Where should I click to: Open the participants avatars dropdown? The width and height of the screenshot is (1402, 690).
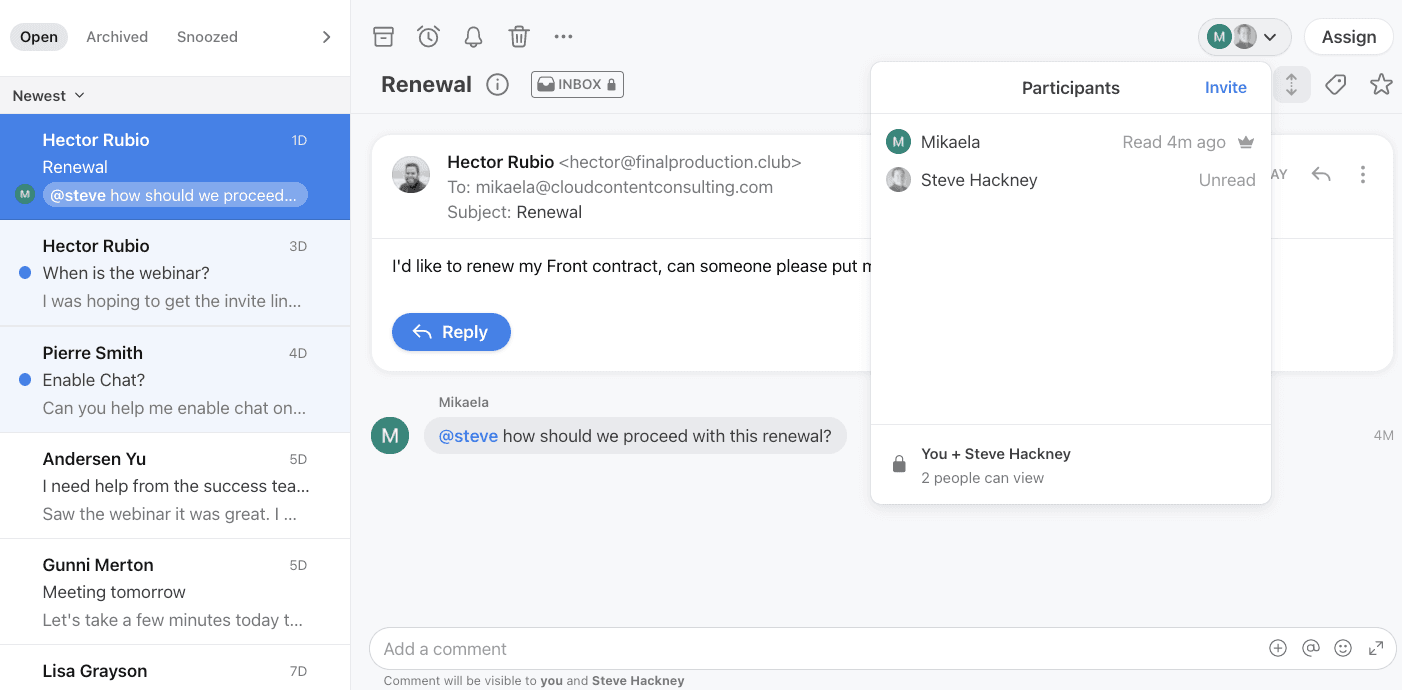tap(1244, 37)
